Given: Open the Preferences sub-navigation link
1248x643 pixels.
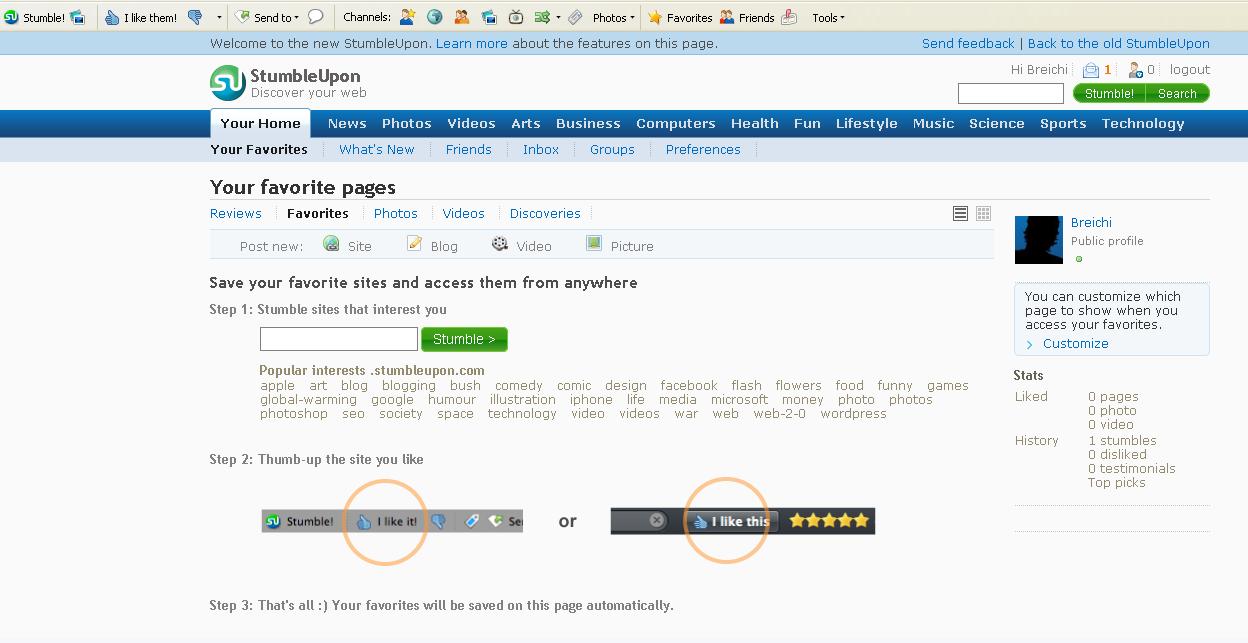Looking at the screenshot, I should click(703, 150).
